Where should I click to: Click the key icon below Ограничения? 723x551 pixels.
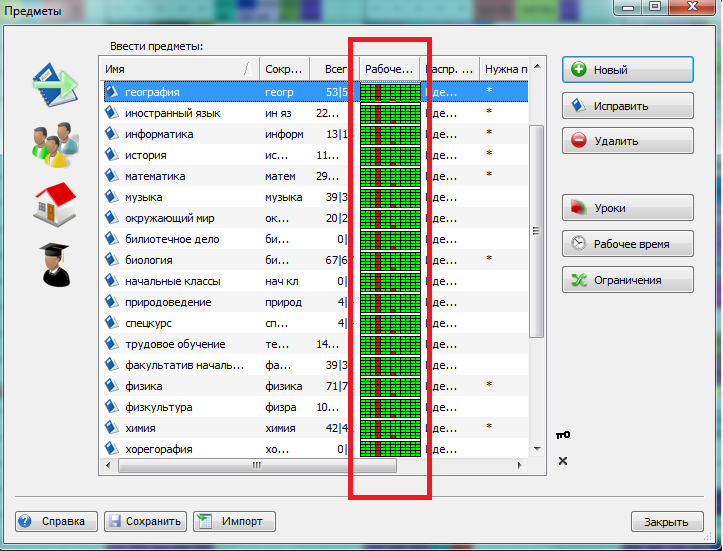click(563, 435)
